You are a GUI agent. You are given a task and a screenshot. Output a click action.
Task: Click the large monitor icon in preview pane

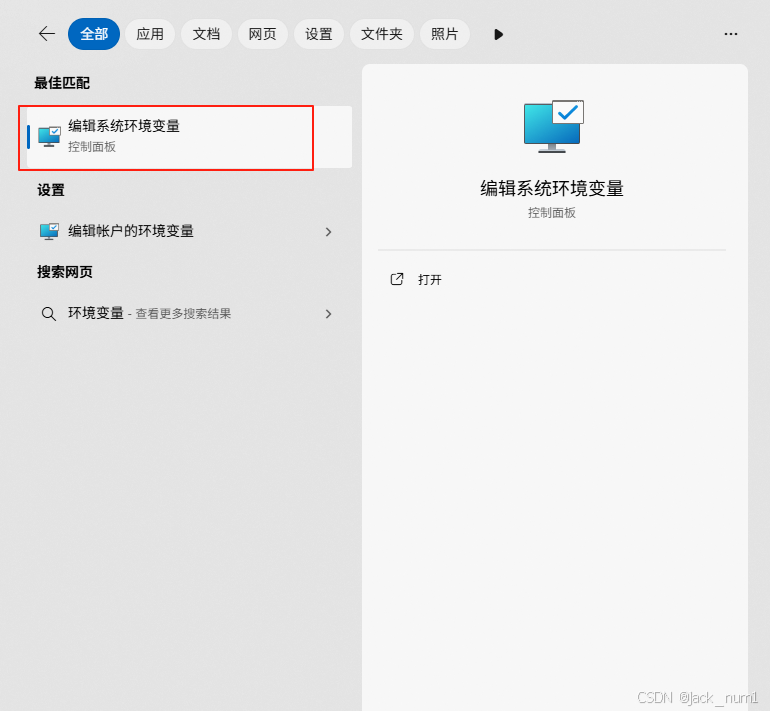click(x=553, y=127)
